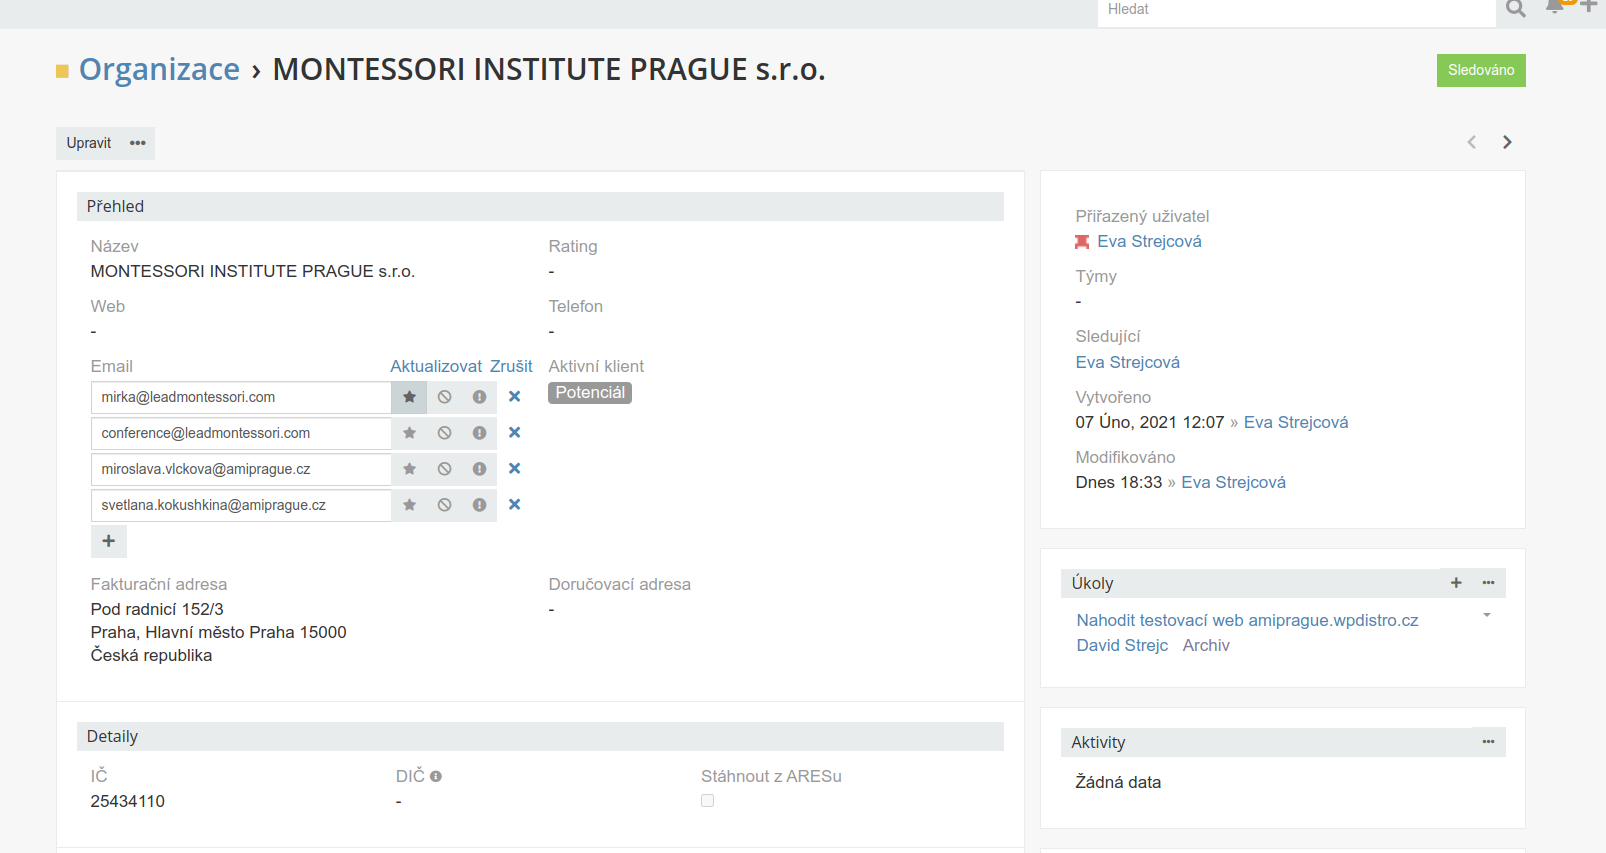Set svetlana.kokushkina@amiprague.cz as primary with star
The image size is (1606, 853).
click(409, 505)
